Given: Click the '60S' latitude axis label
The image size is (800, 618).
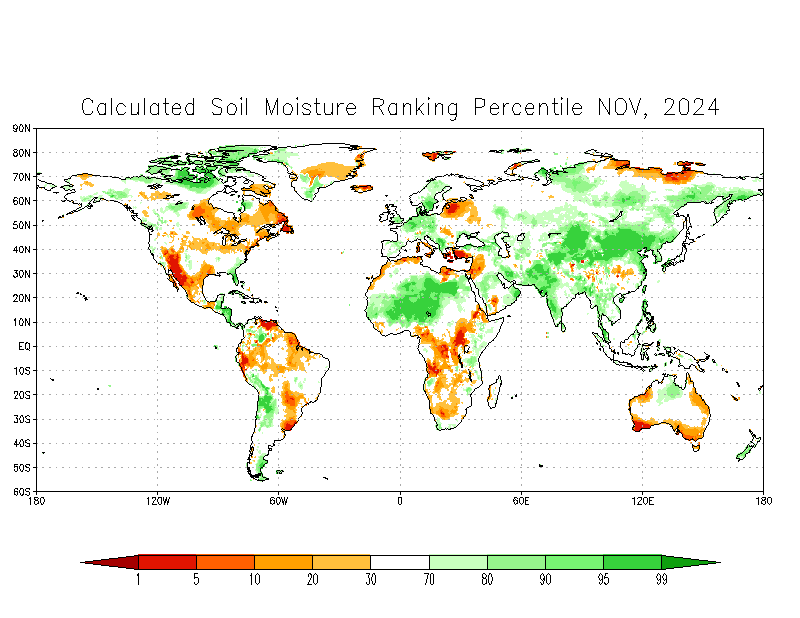Looking at the screenshot, I should (22, 492).
